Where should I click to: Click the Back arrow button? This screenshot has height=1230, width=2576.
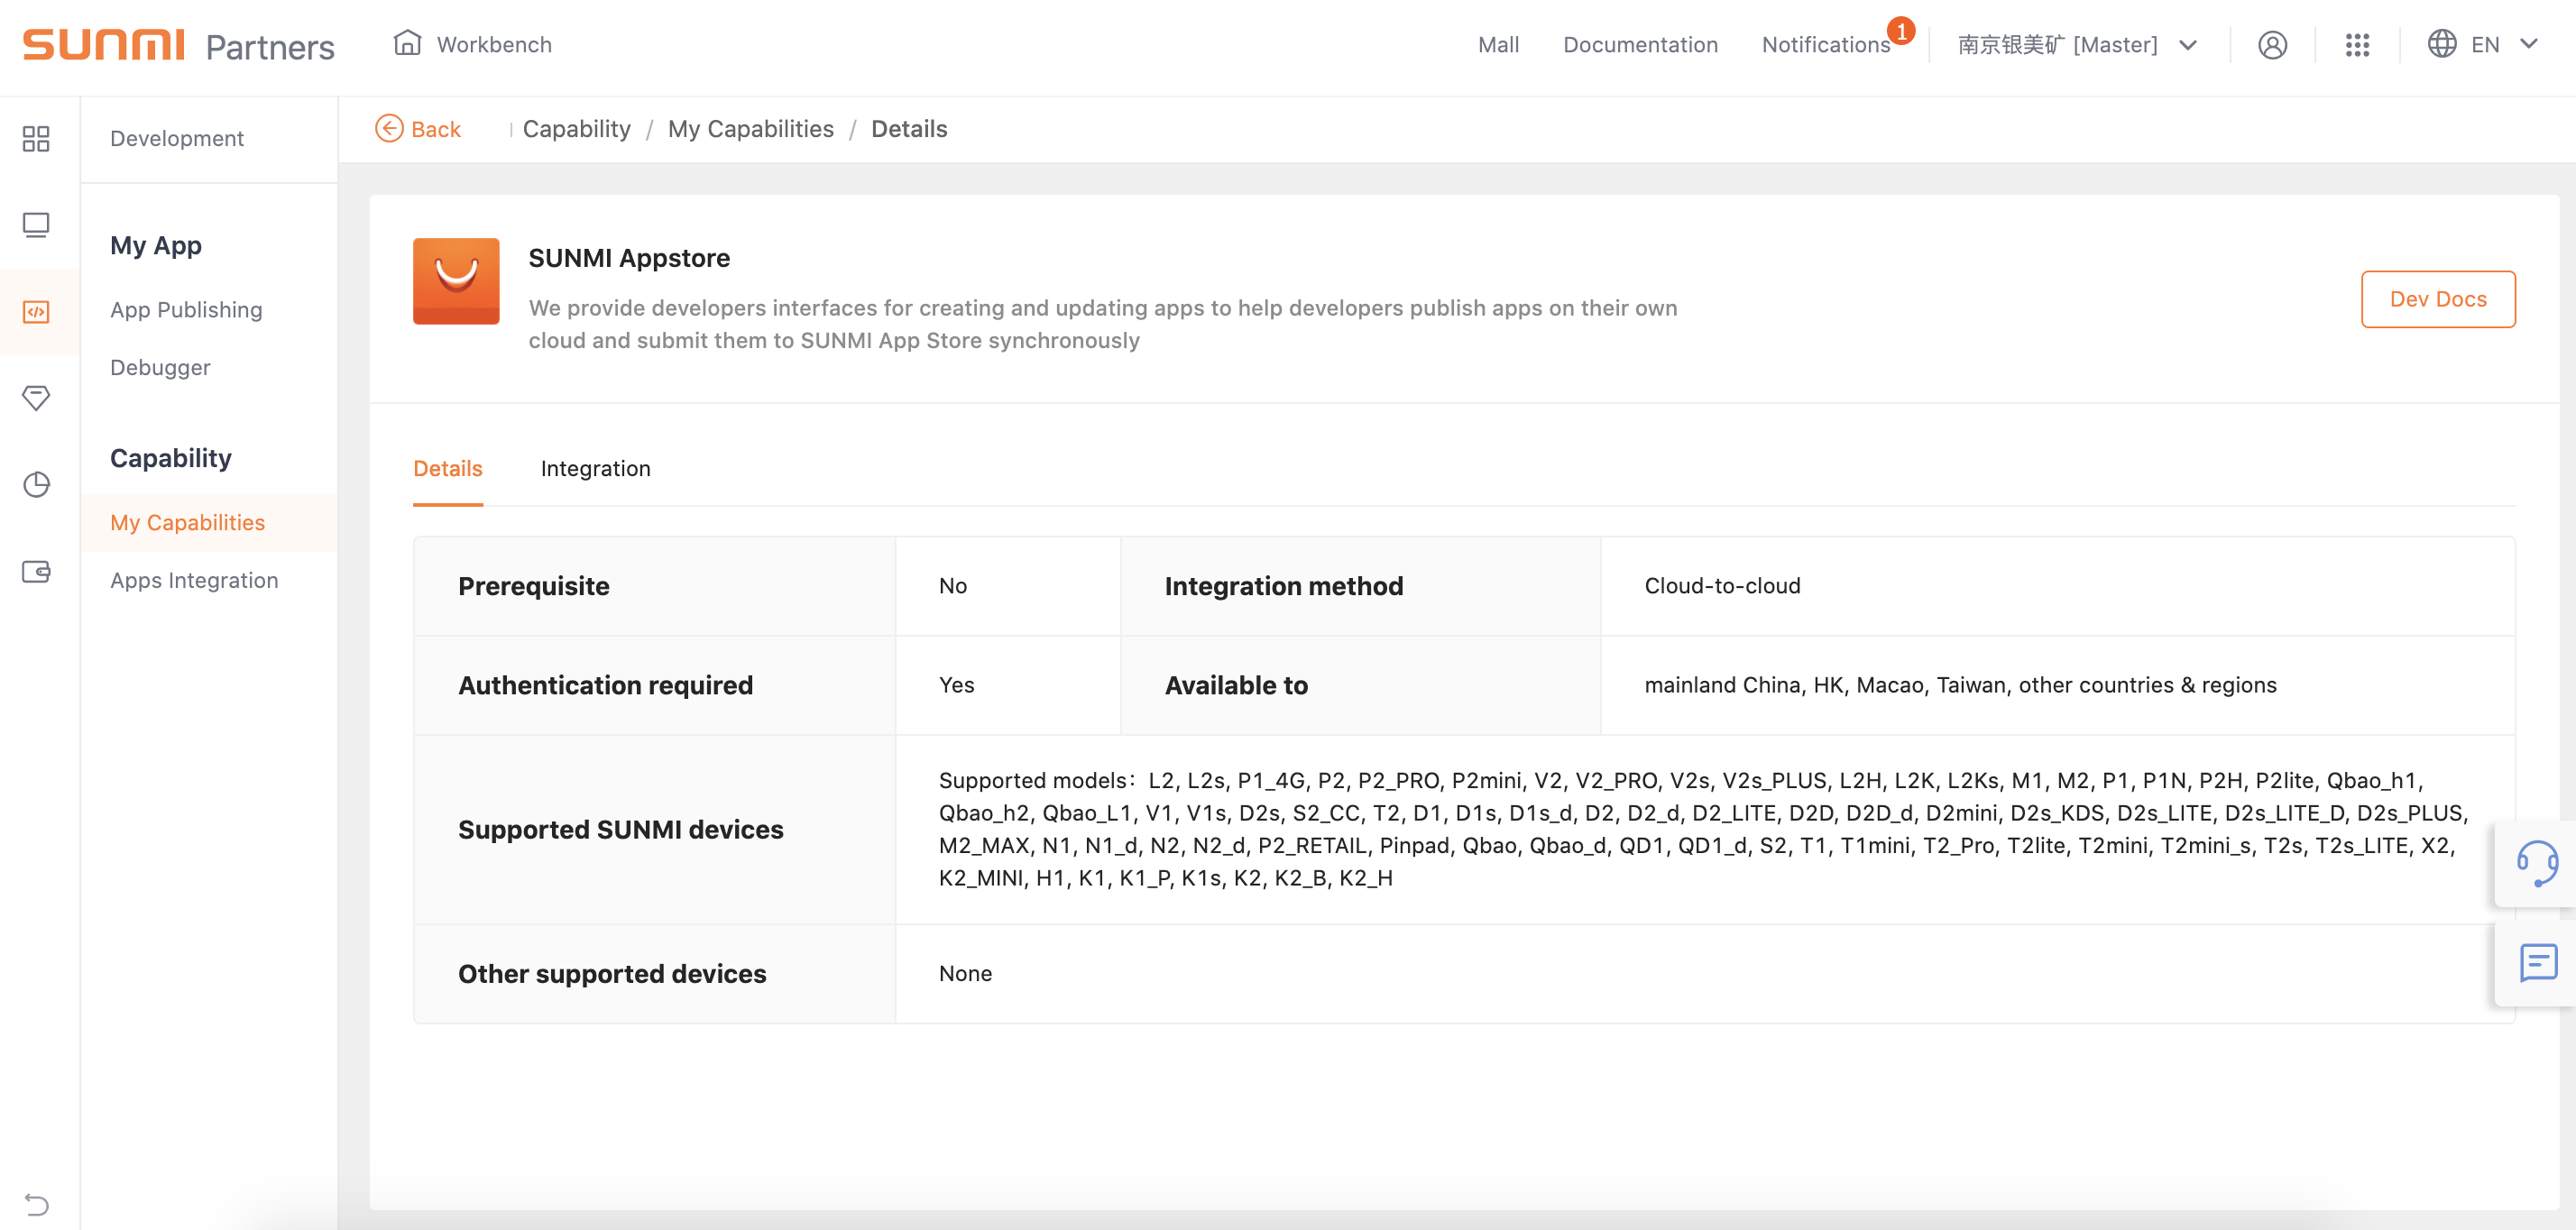point(418,129)
